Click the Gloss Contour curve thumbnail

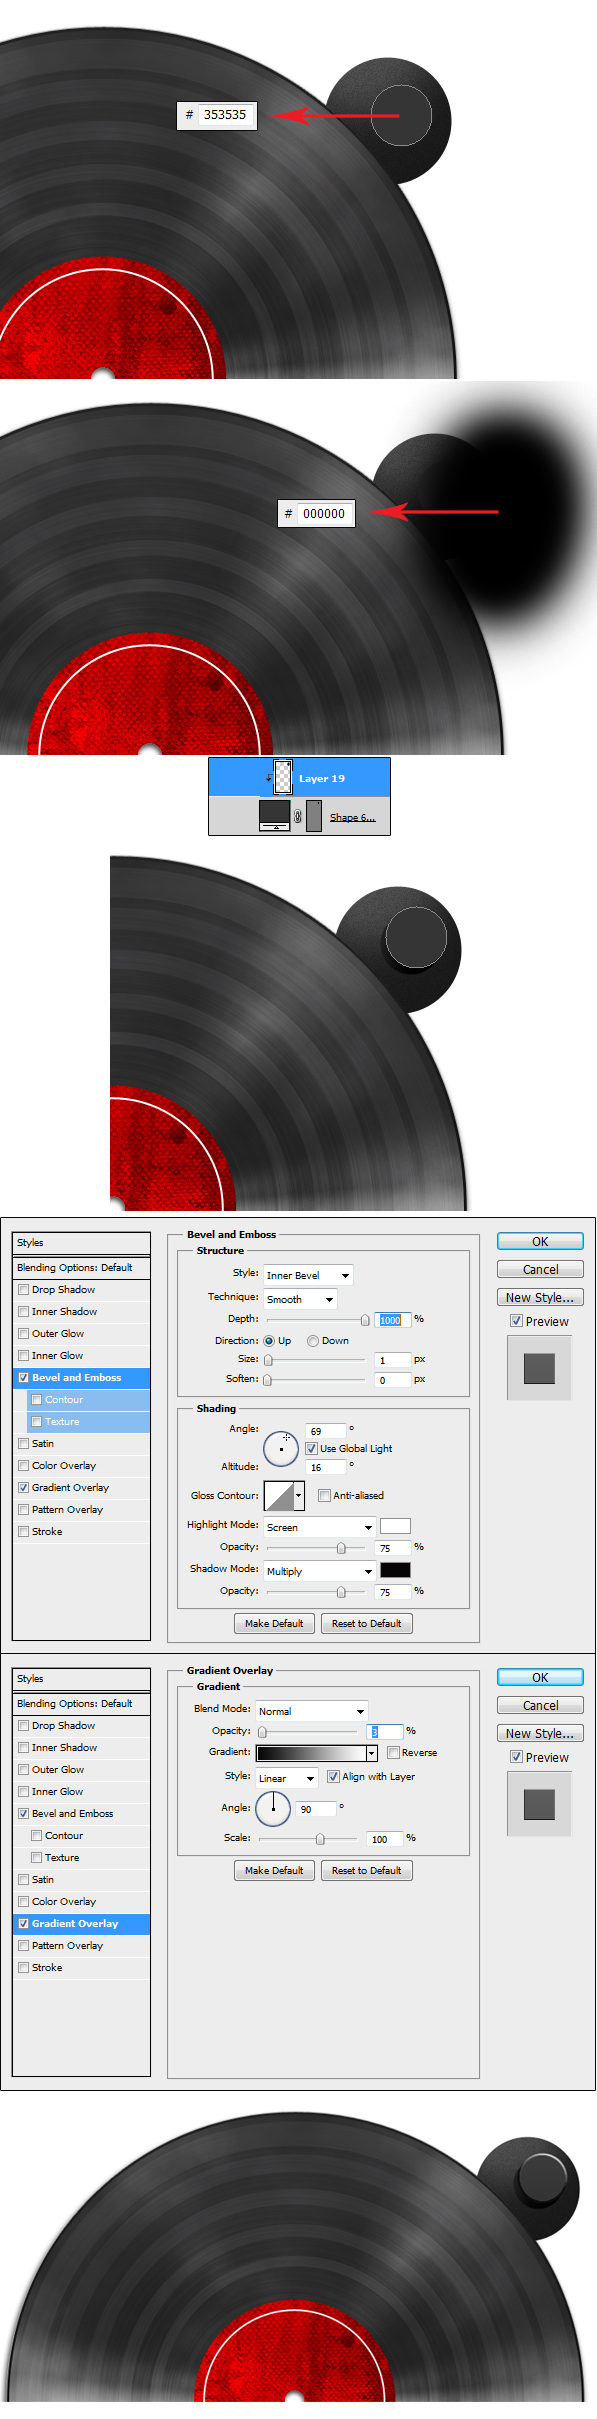pyautogui.click(x=278, y=1496)
